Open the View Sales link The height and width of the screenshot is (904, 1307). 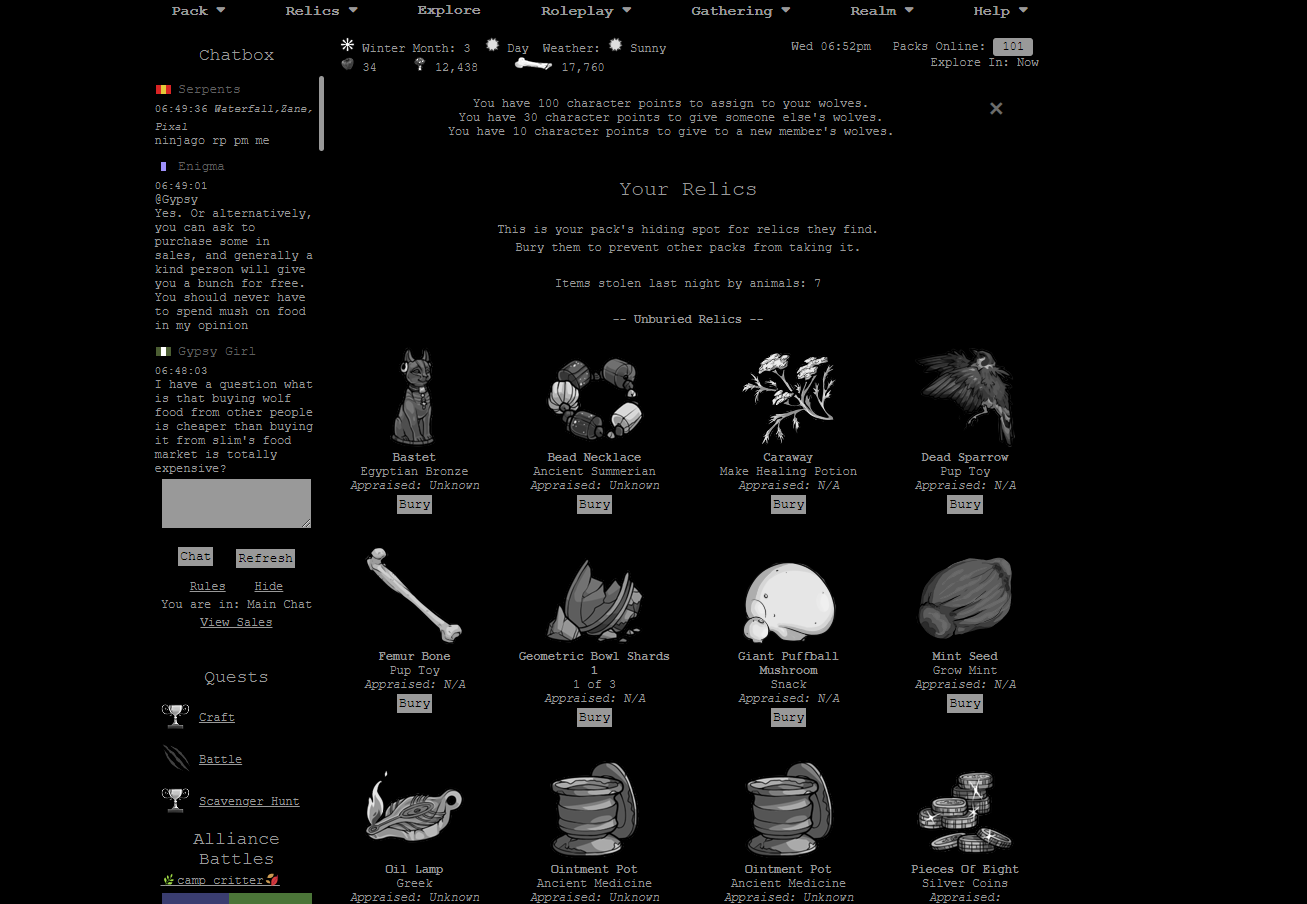point(236,623)
